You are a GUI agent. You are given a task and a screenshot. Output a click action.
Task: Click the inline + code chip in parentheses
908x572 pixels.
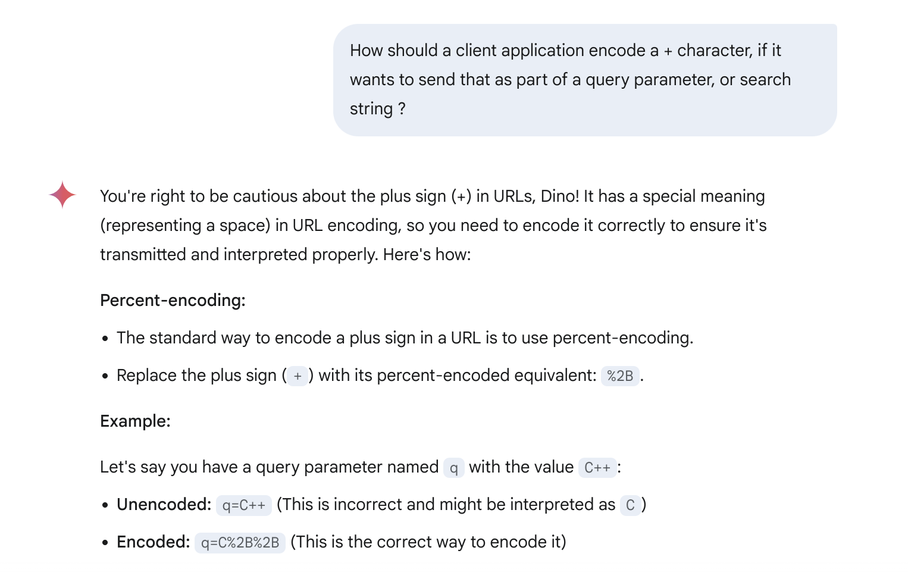click(297, 376)
